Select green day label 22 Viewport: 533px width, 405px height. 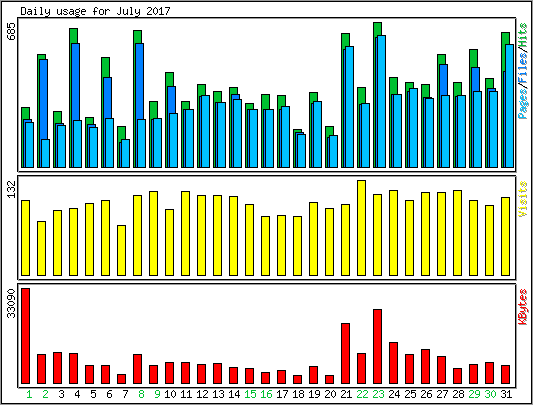coord(362,394)
